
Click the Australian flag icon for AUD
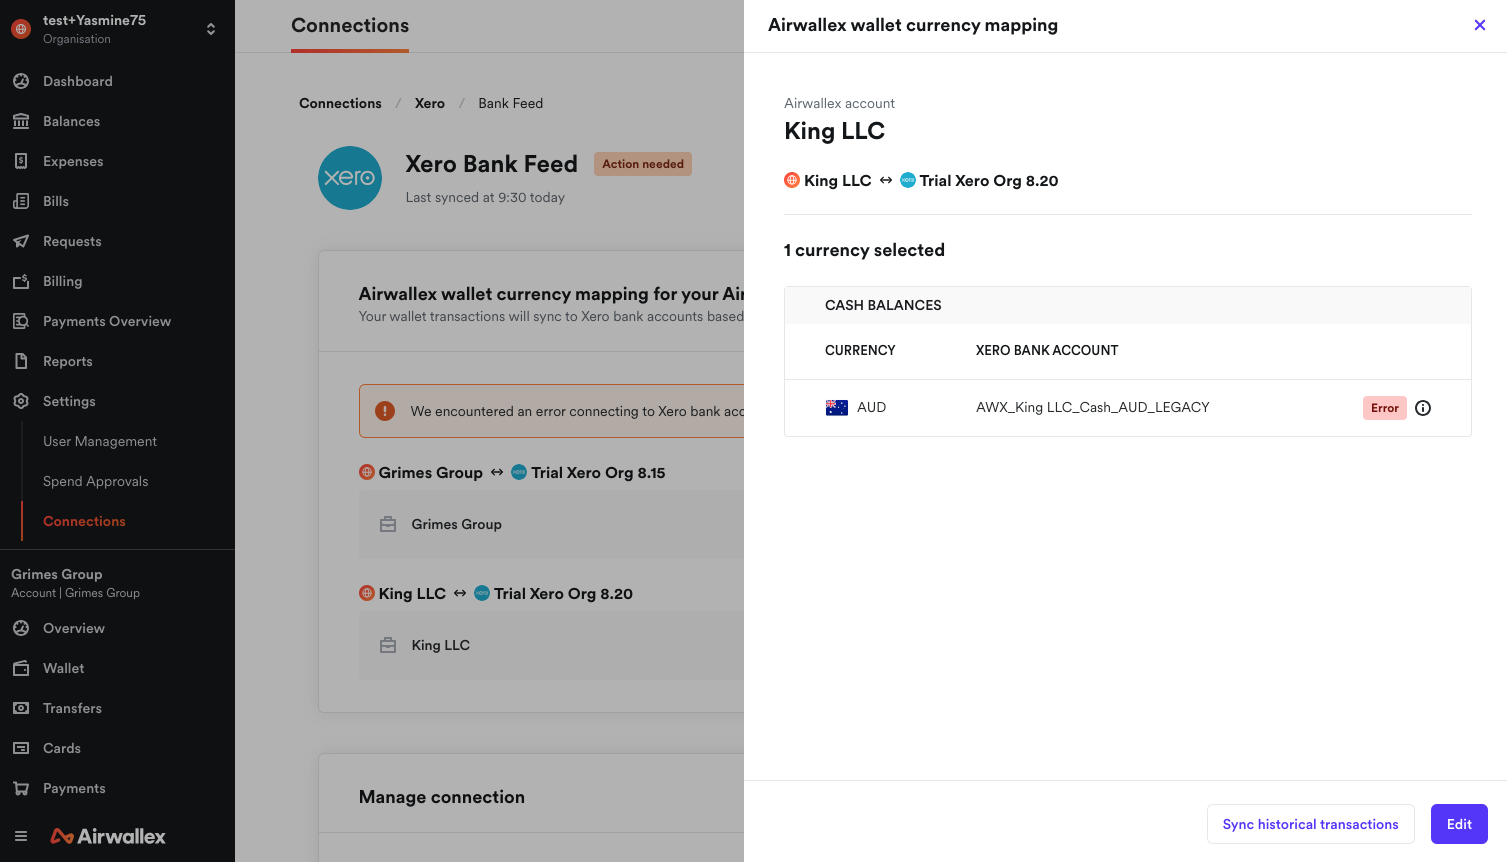pos(837,408)
